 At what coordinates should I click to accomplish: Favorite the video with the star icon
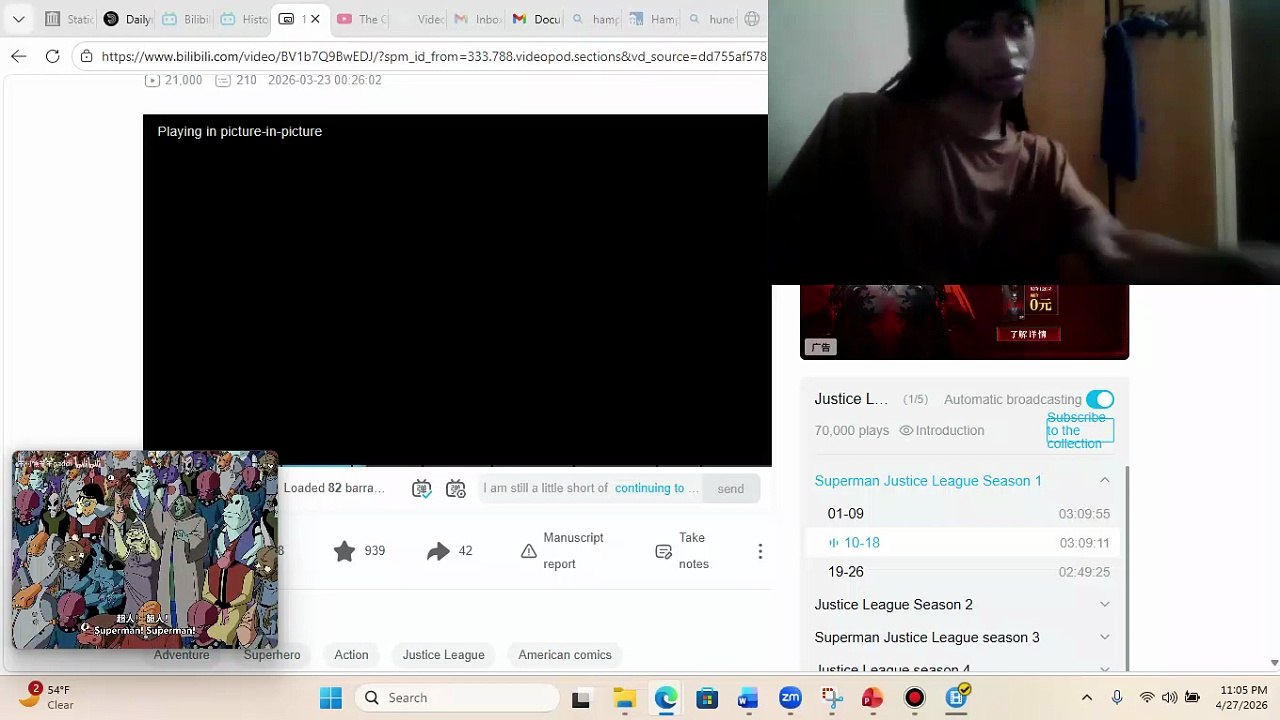(344, 551)
